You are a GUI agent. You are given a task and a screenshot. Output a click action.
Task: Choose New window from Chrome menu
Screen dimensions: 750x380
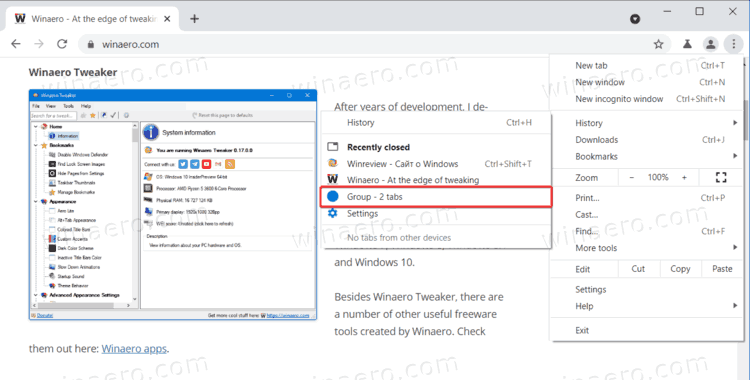(647, 82)
